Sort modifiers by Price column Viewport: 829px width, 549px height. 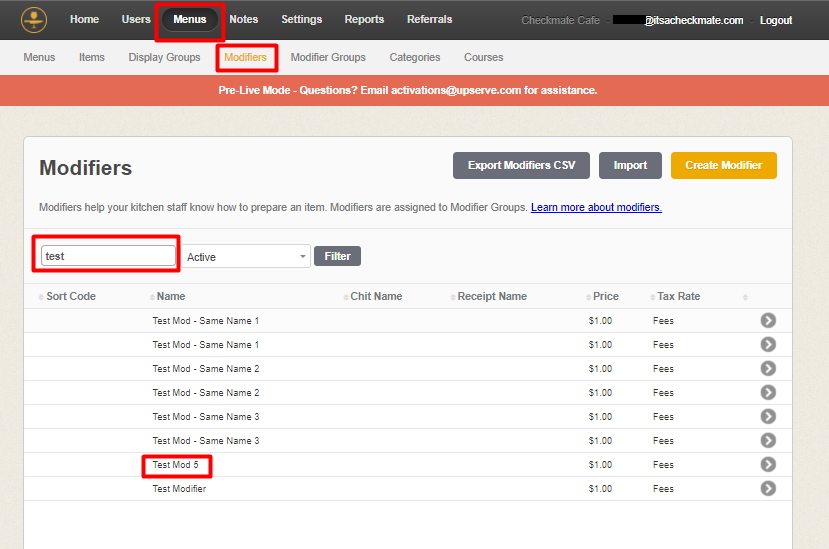pos(605,297)
